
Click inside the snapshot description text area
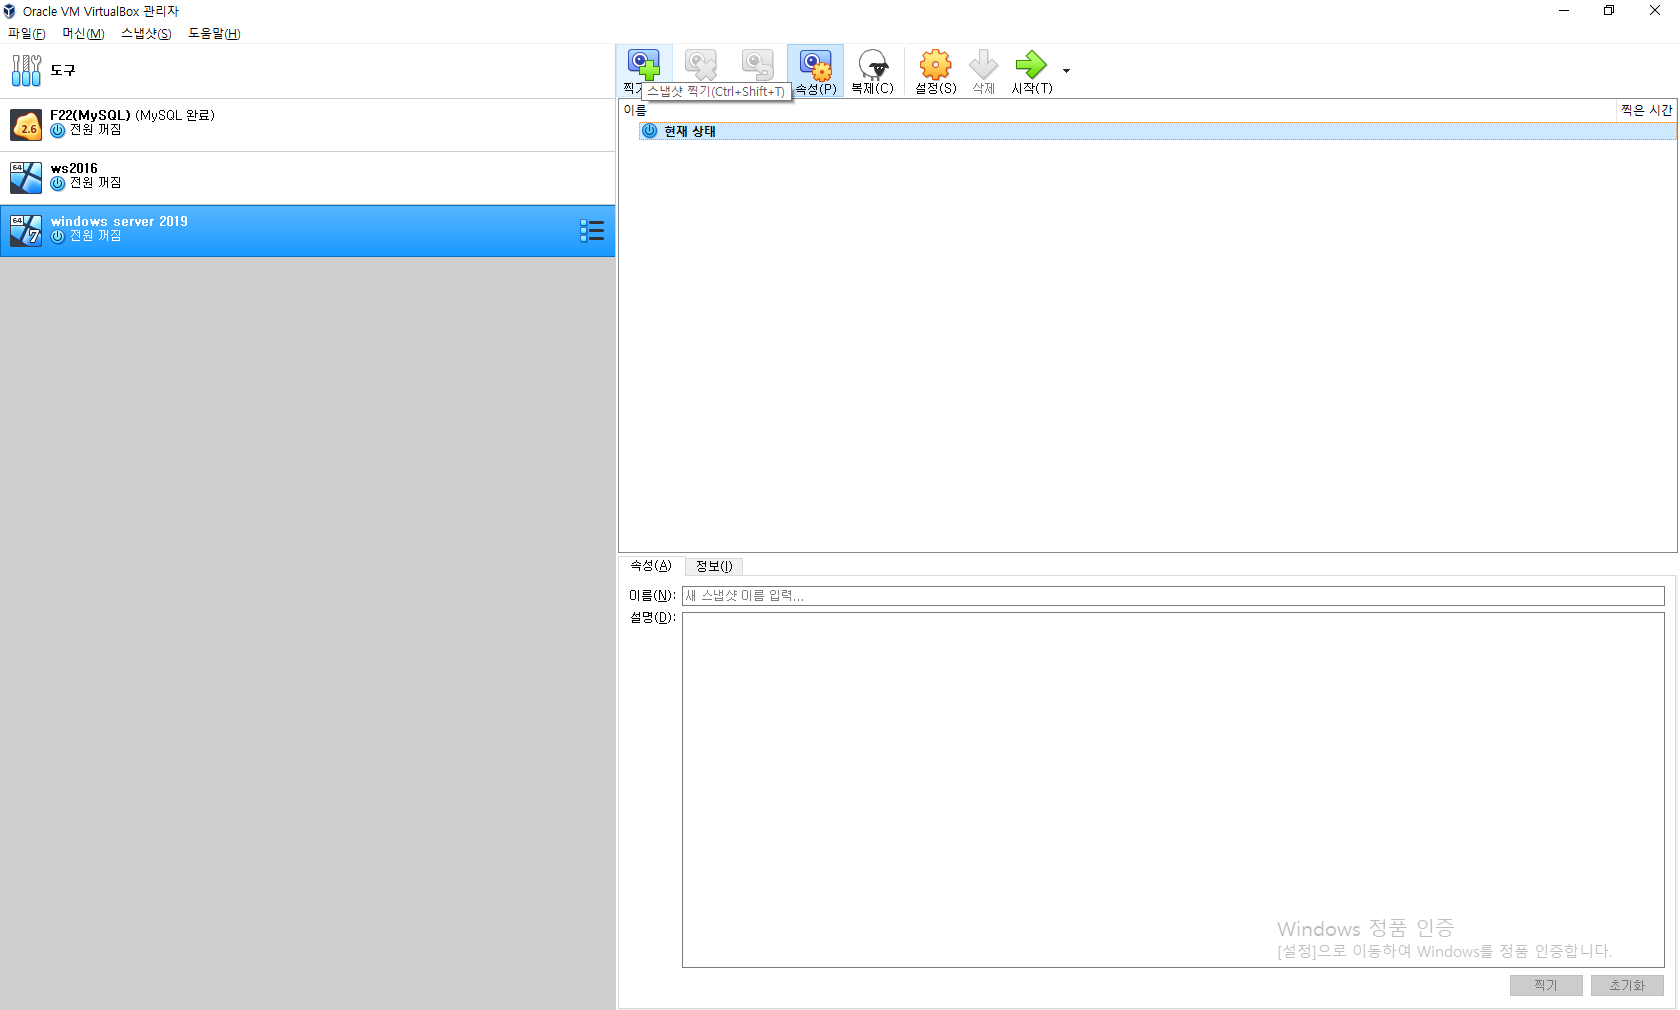coord(1173,790)
